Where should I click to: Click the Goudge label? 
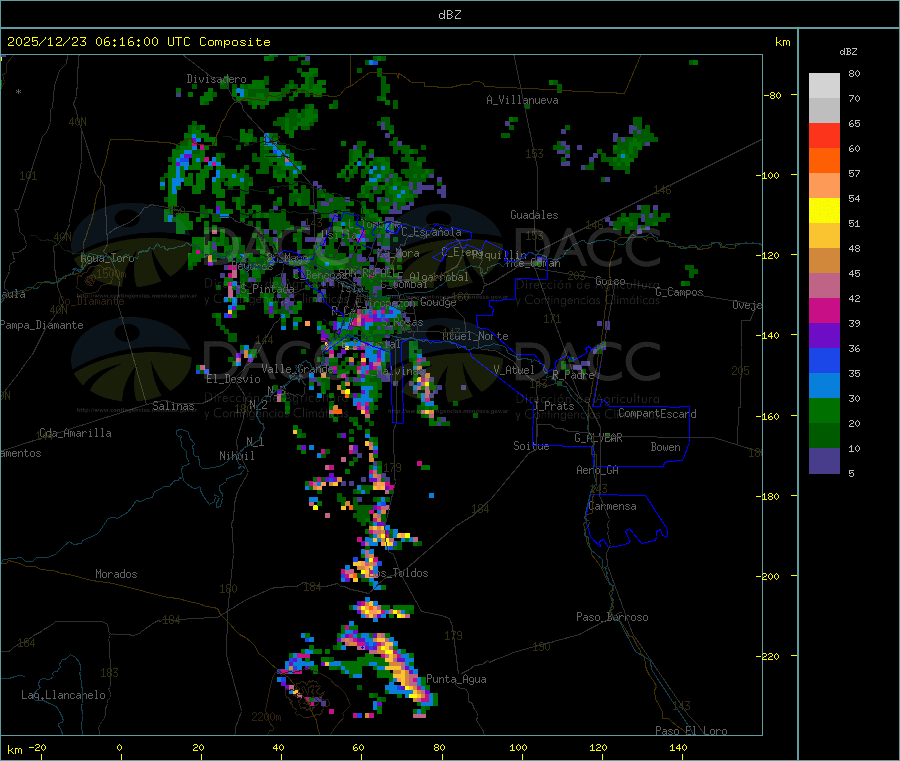[438, 302]
